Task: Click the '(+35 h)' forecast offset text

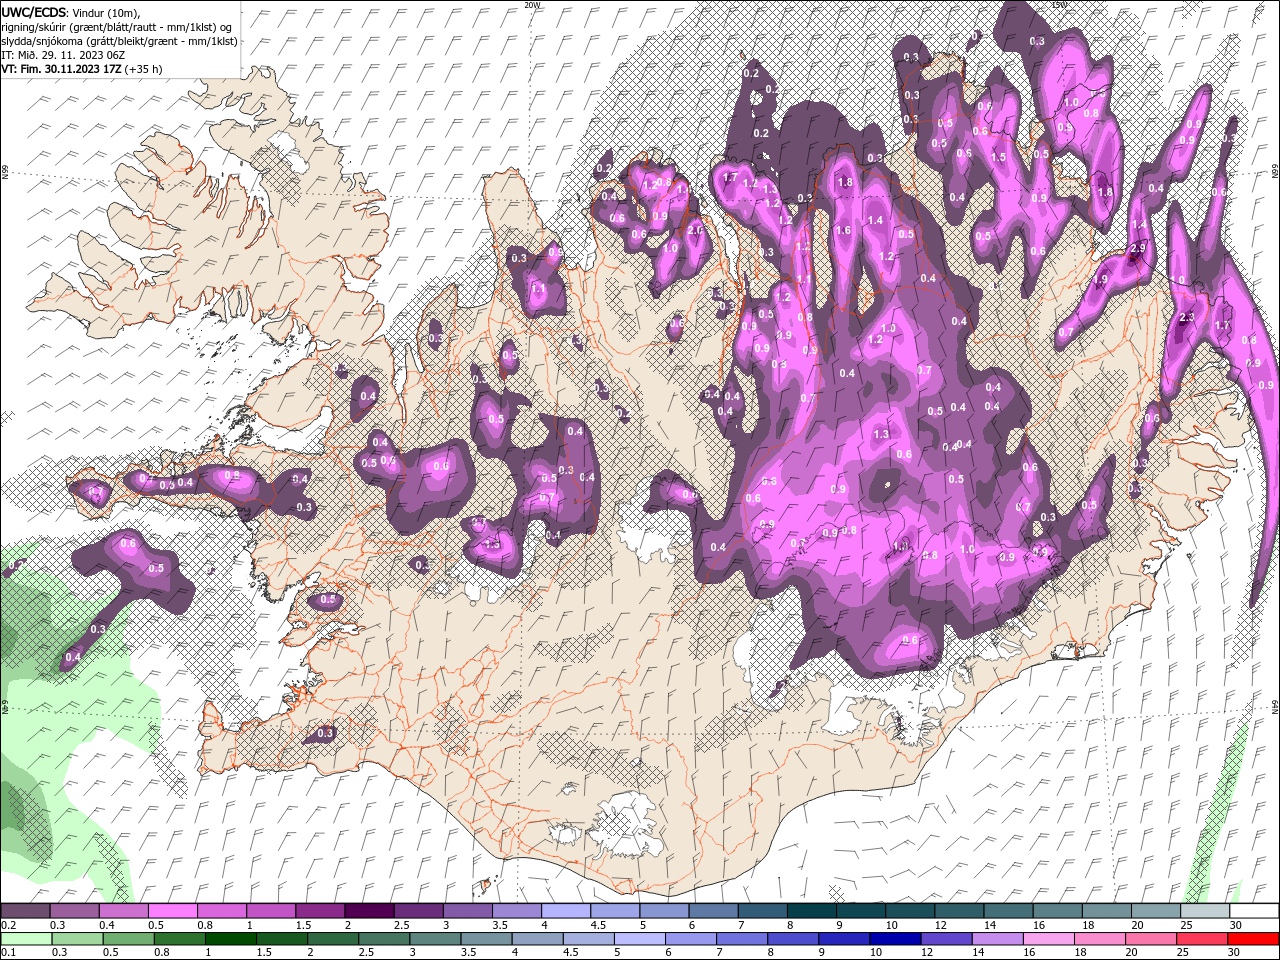Action: [x=144, y=69]
